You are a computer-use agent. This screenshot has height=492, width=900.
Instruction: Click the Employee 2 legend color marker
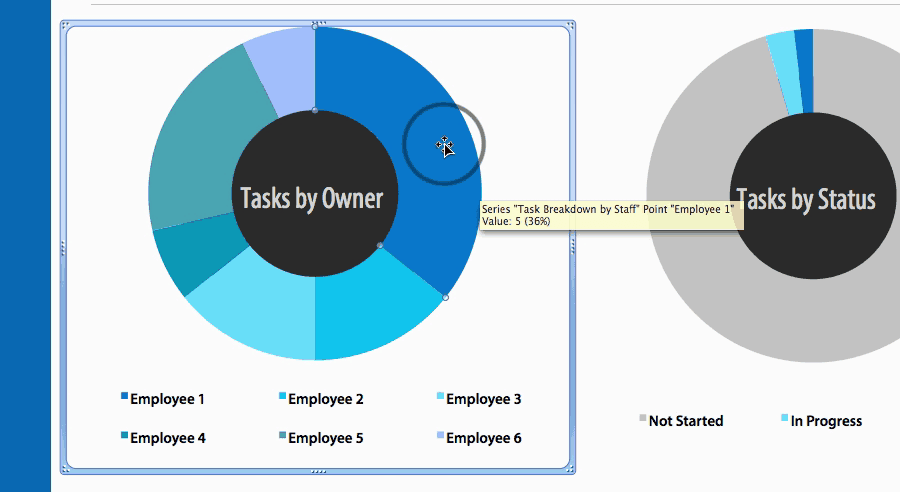click(282, 397)
